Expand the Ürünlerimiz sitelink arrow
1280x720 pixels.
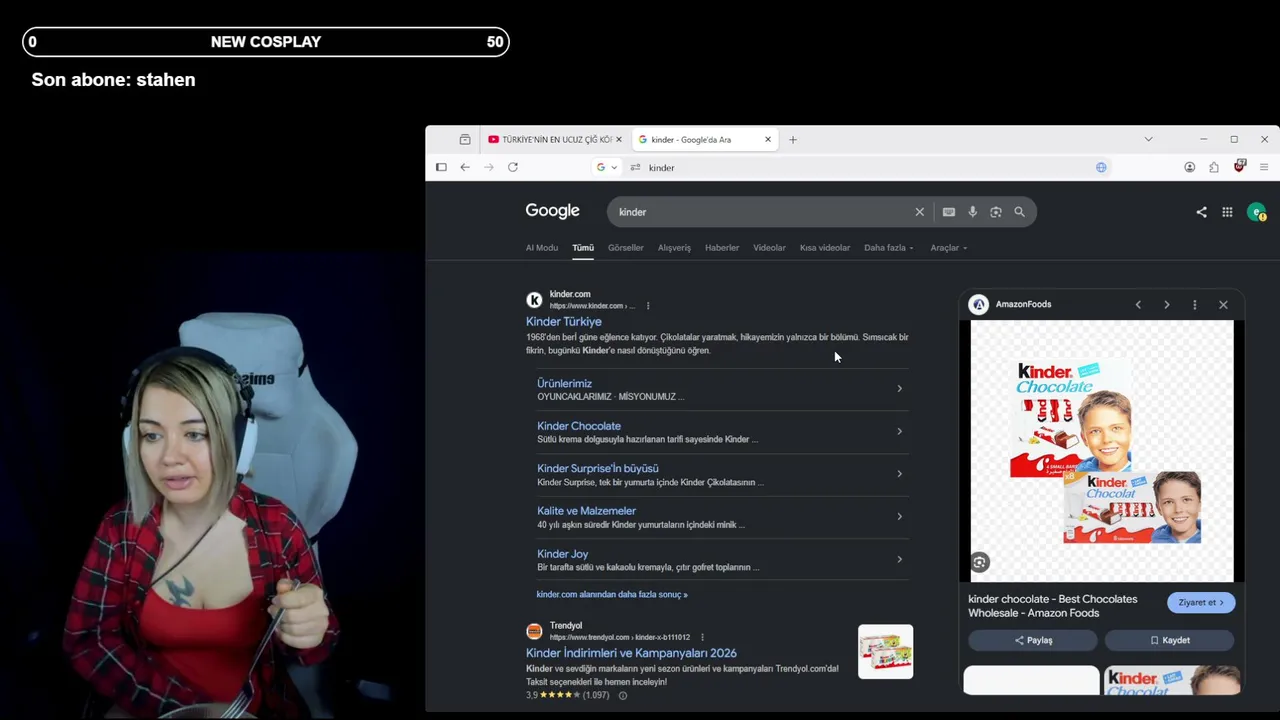click(x=899, y=389)
